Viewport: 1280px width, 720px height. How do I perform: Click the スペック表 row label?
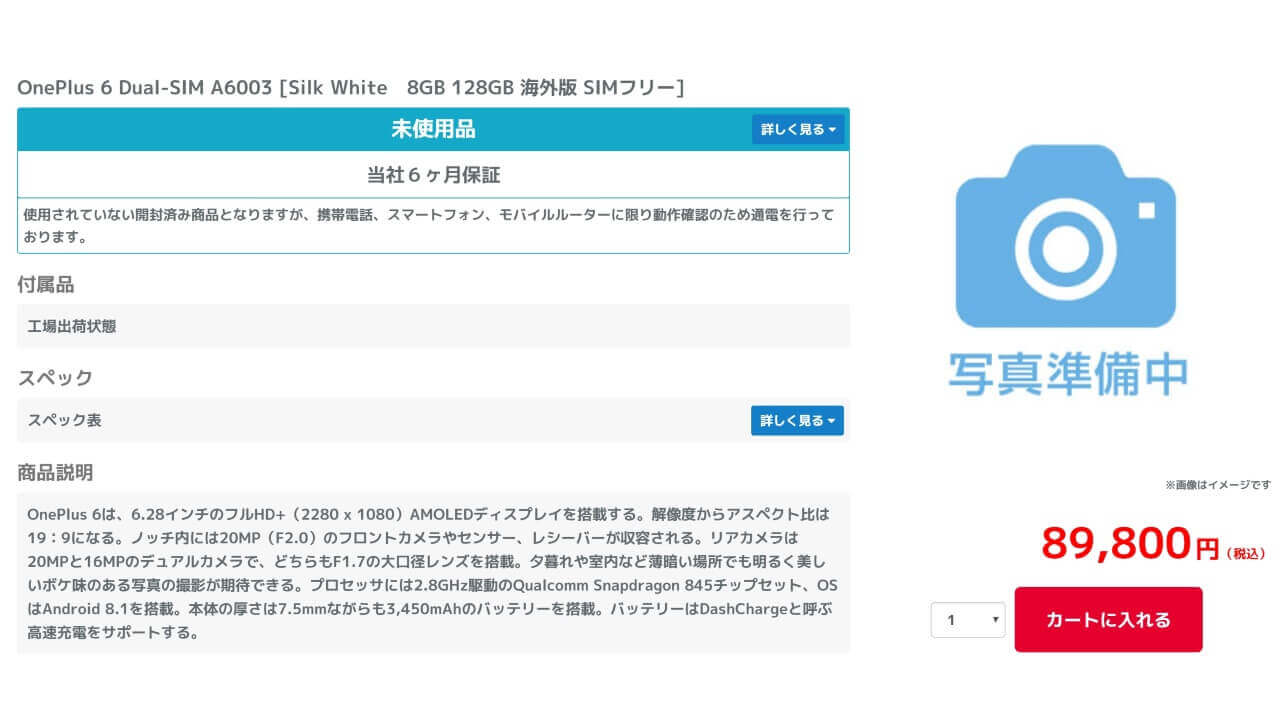(64, 421)
